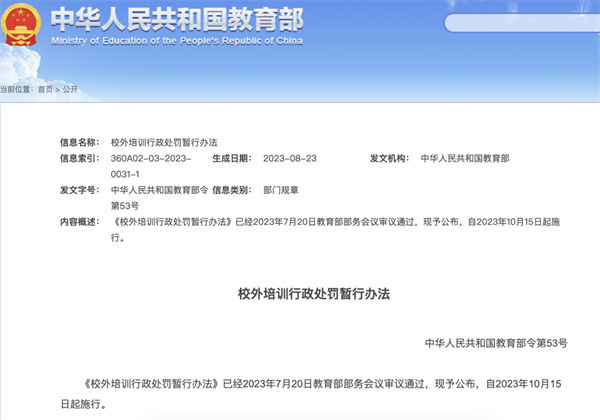Click the summary text in 内容概述 row
The width and height of the screenshot is (600, 420).
[336, 230]
